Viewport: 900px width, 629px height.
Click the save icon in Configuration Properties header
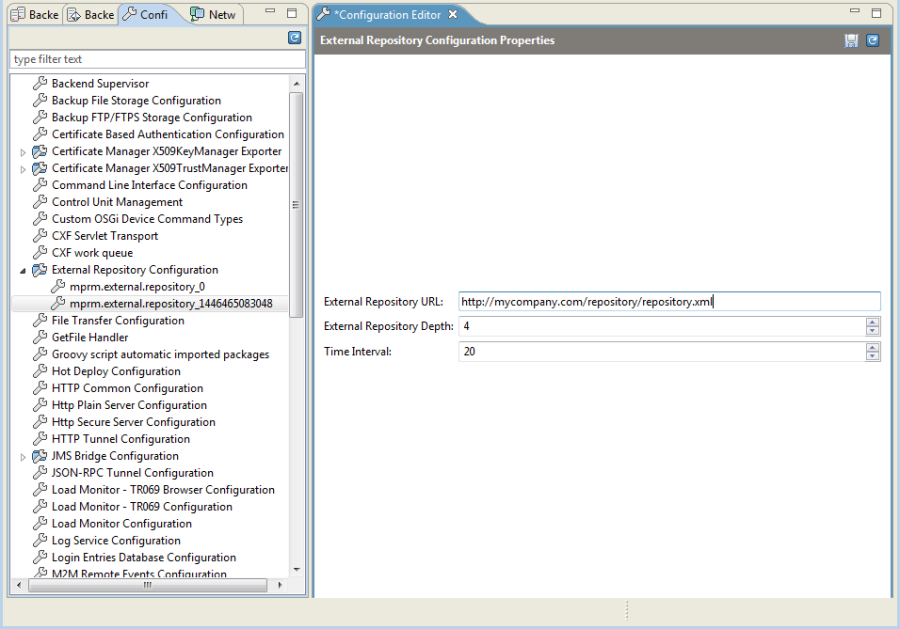[x=851, y=40]
